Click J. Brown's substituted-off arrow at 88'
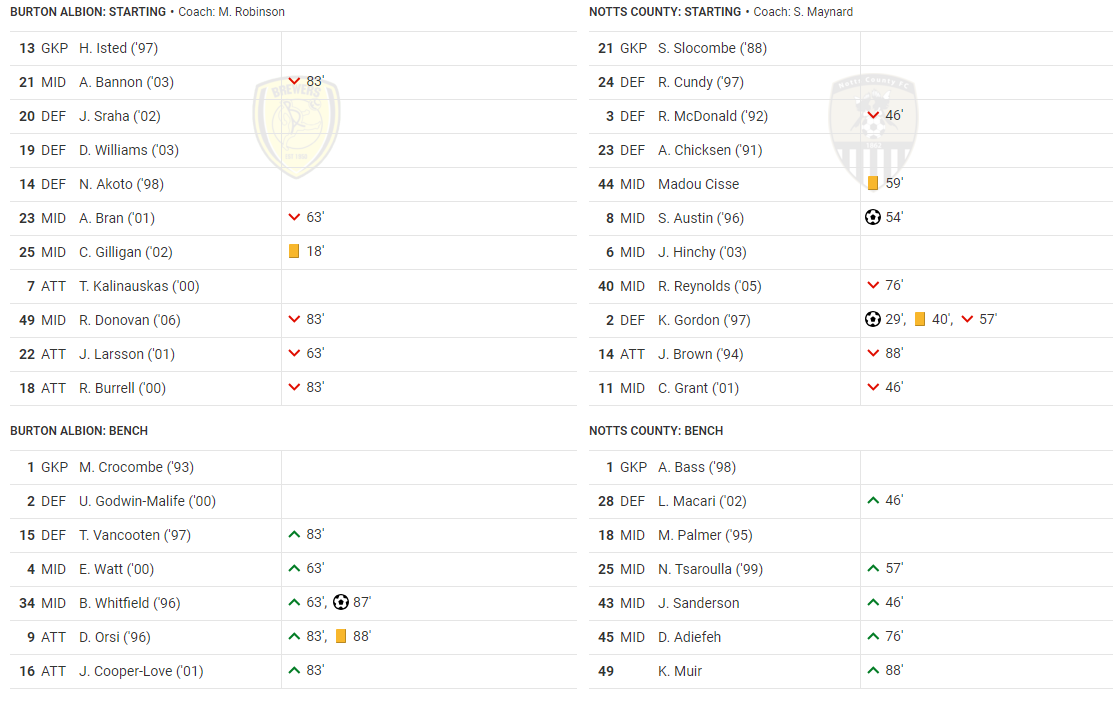The width and height of the screenshot is (1113, 702). click(873, 353)
